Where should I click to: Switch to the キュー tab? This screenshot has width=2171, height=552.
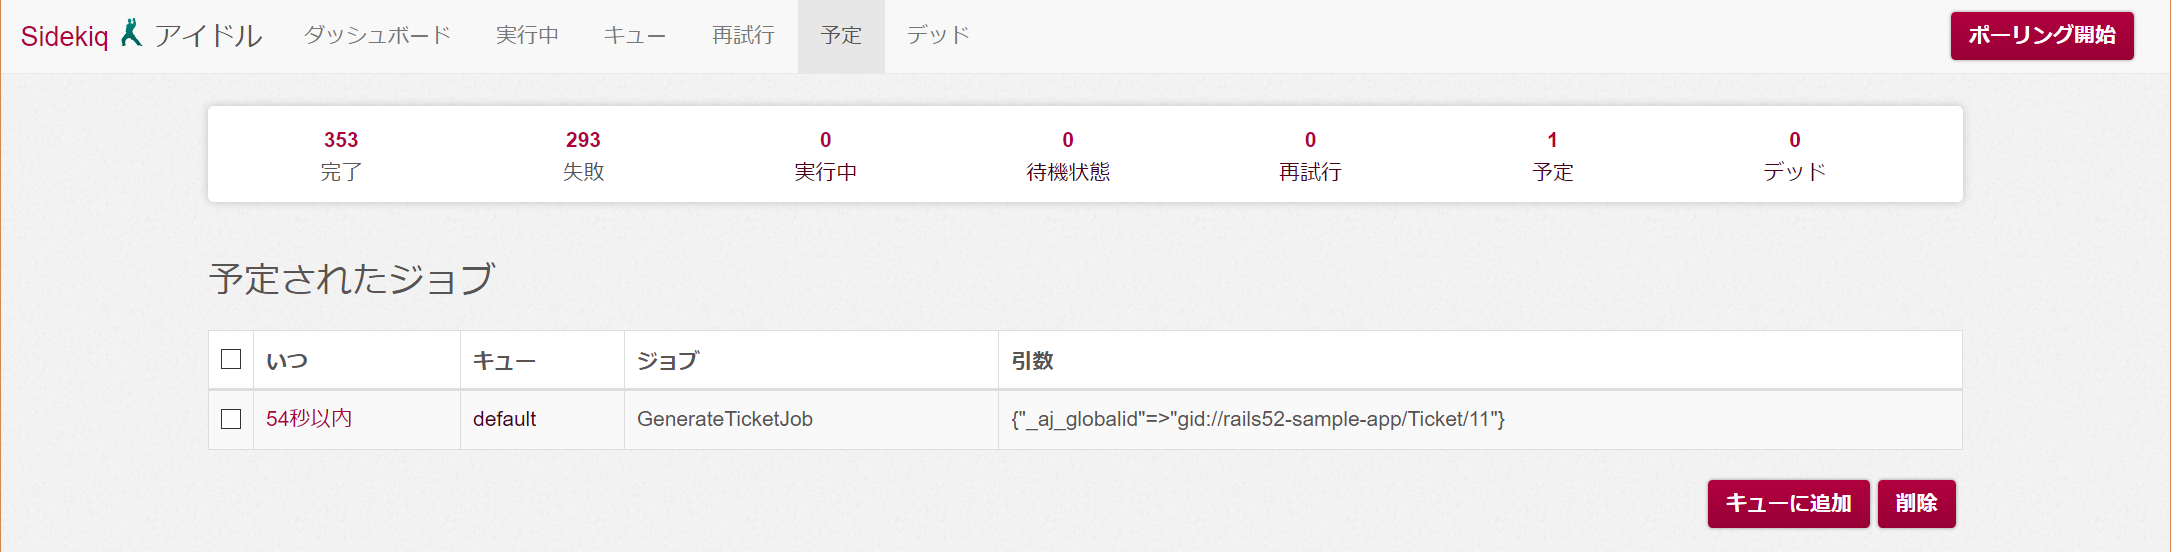[634, 35]
